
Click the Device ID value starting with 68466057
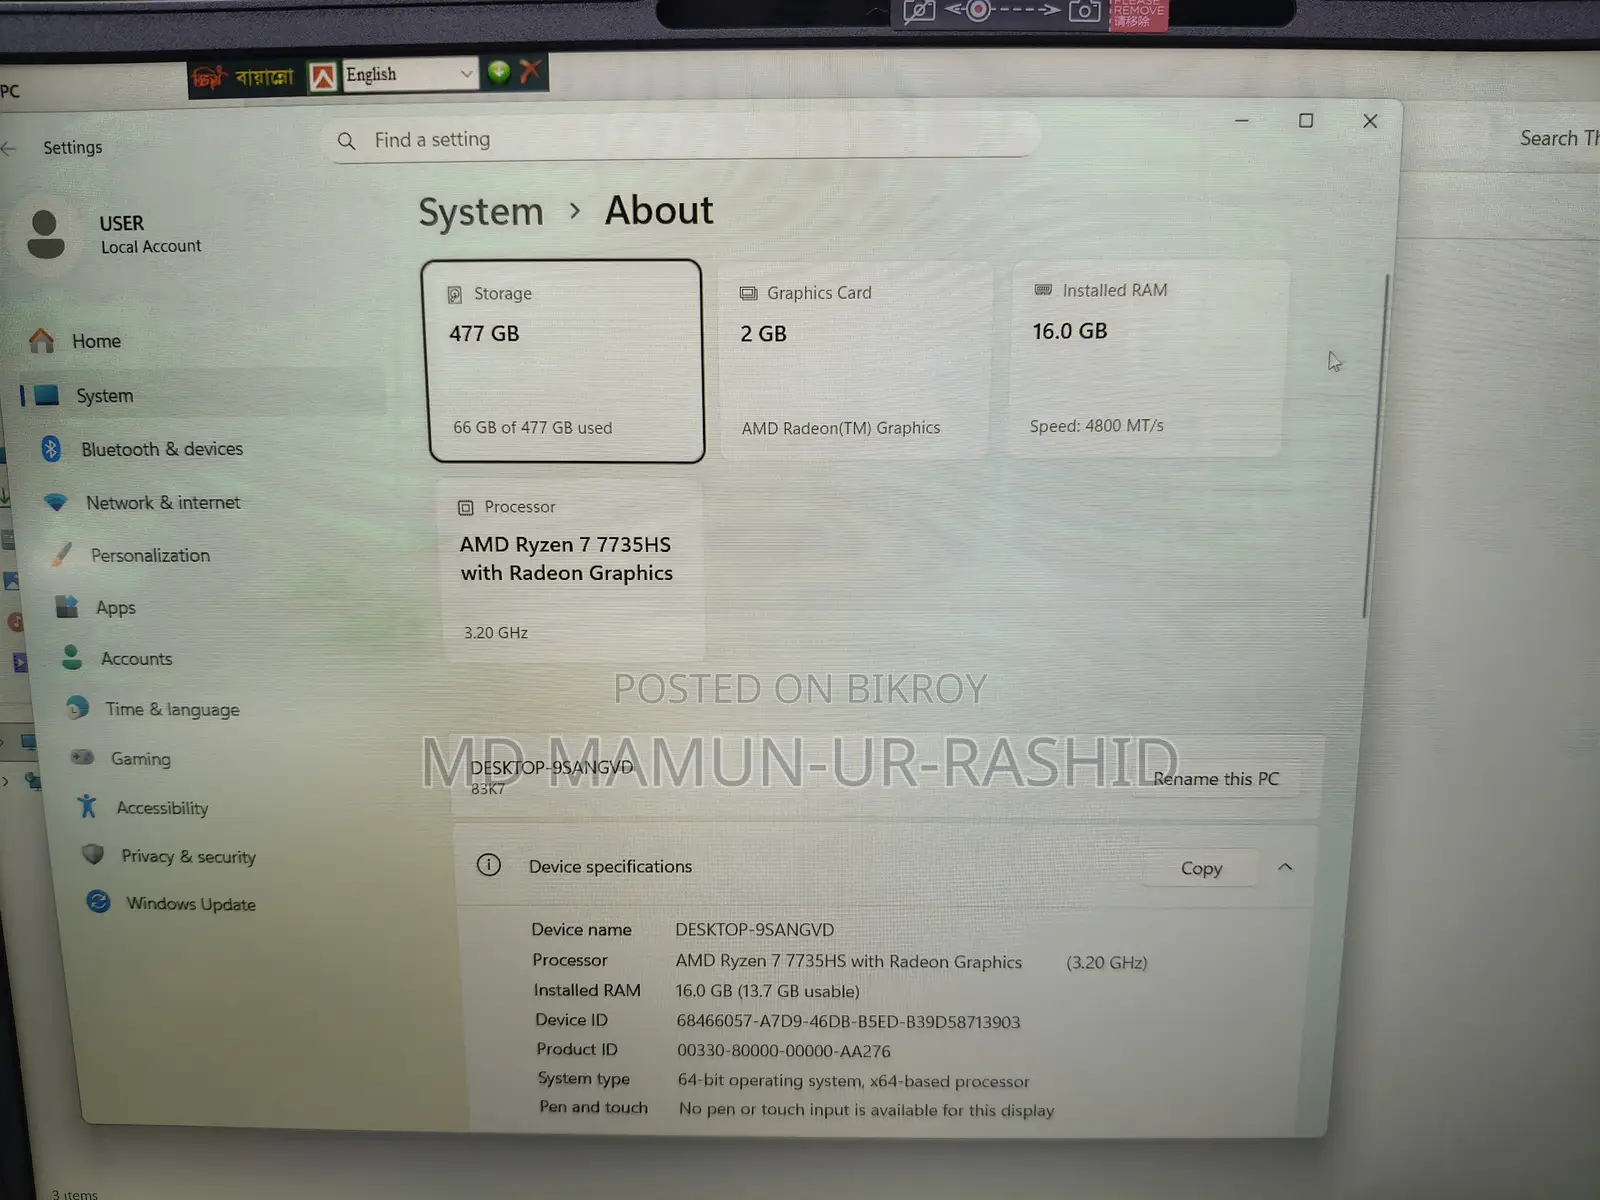[x=848, y=1021]
